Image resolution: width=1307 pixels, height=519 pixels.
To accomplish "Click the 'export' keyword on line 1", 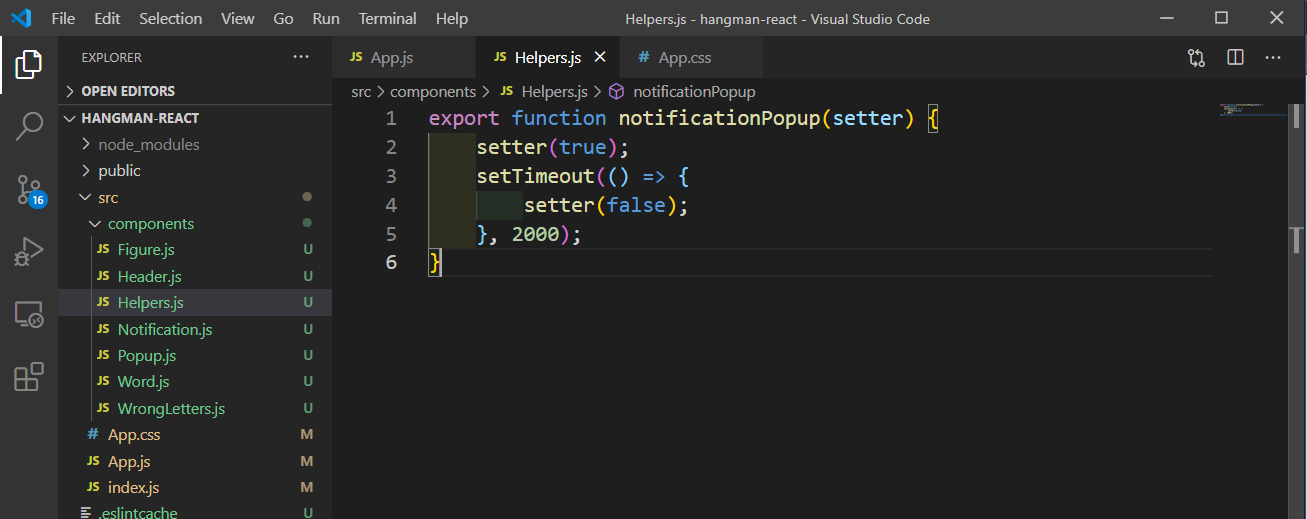I will pos(464,118).
